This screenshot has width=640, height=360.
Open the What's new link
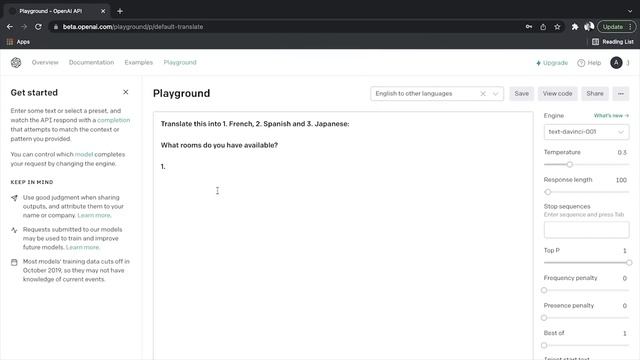point(611,116)
